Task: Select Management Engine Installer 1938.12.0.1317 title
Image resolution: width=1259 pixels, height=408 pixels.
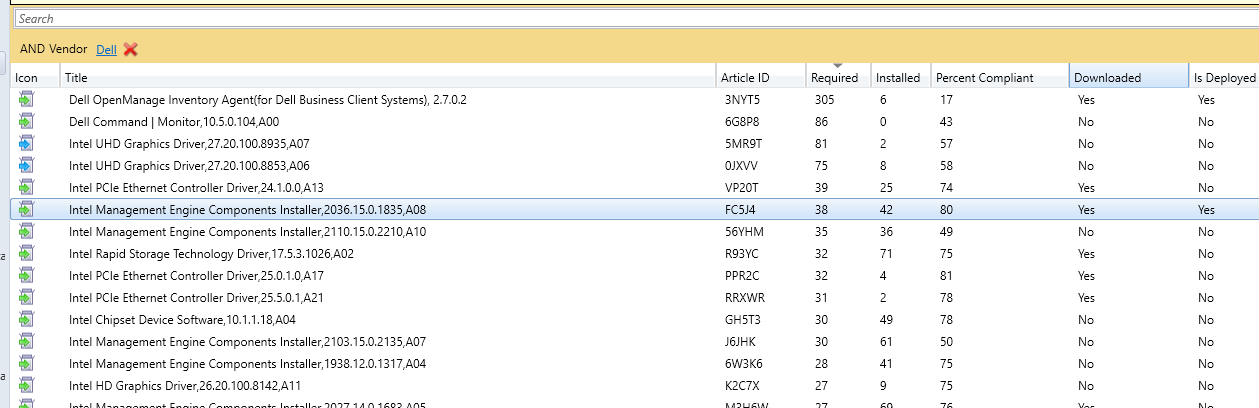Action: click(248, 364)
